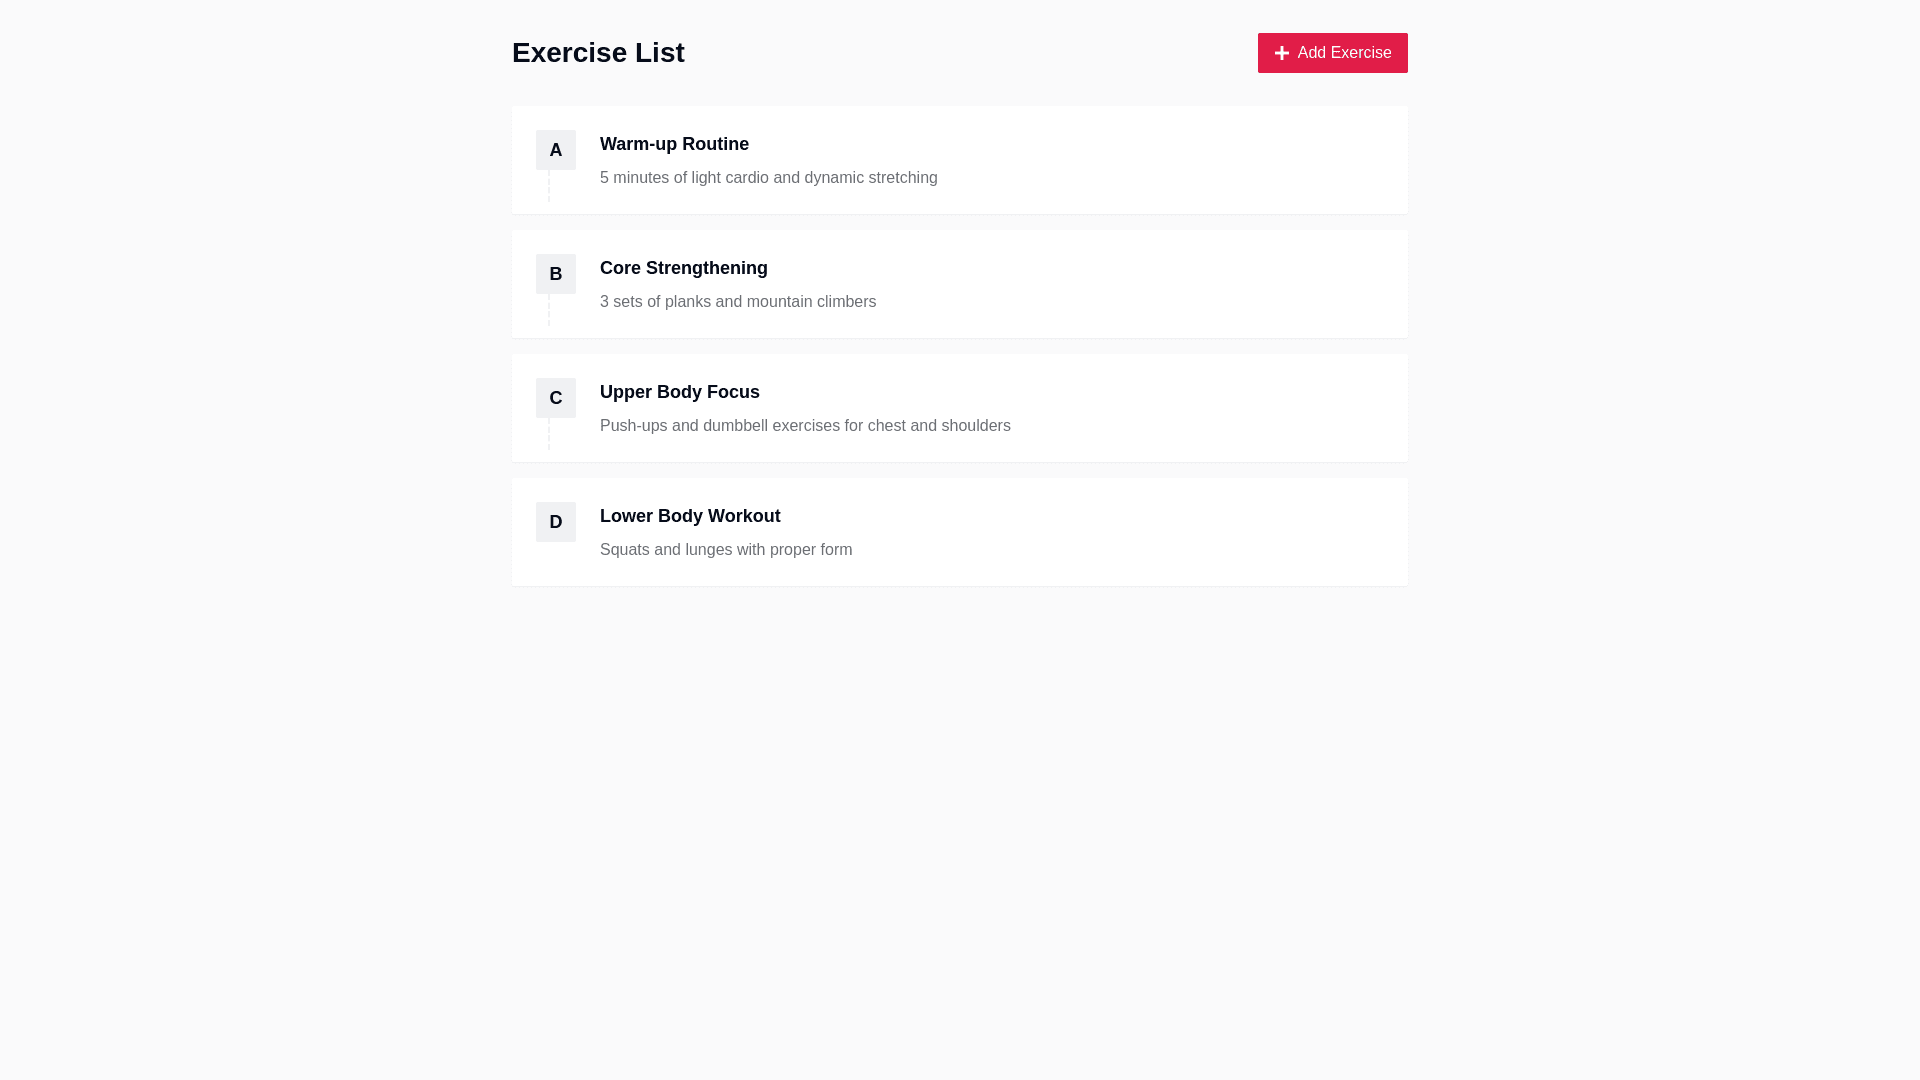Click the letter C step badge
The width and height of the screenshot is (1920, 1080).
click(x=556, y=398)
